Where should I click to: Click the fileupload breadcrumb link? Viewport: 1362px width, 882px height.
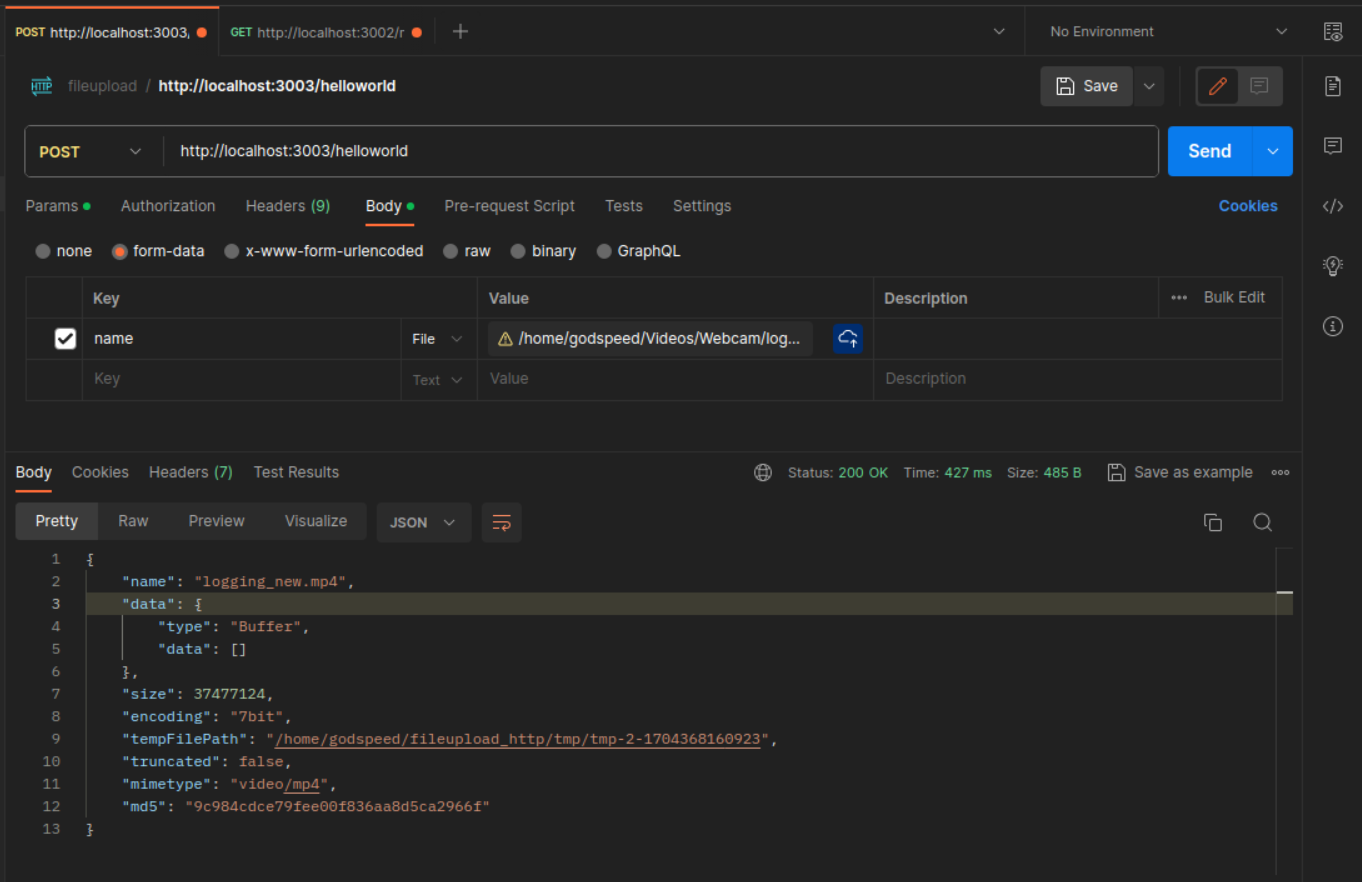(x=102, y=86)
